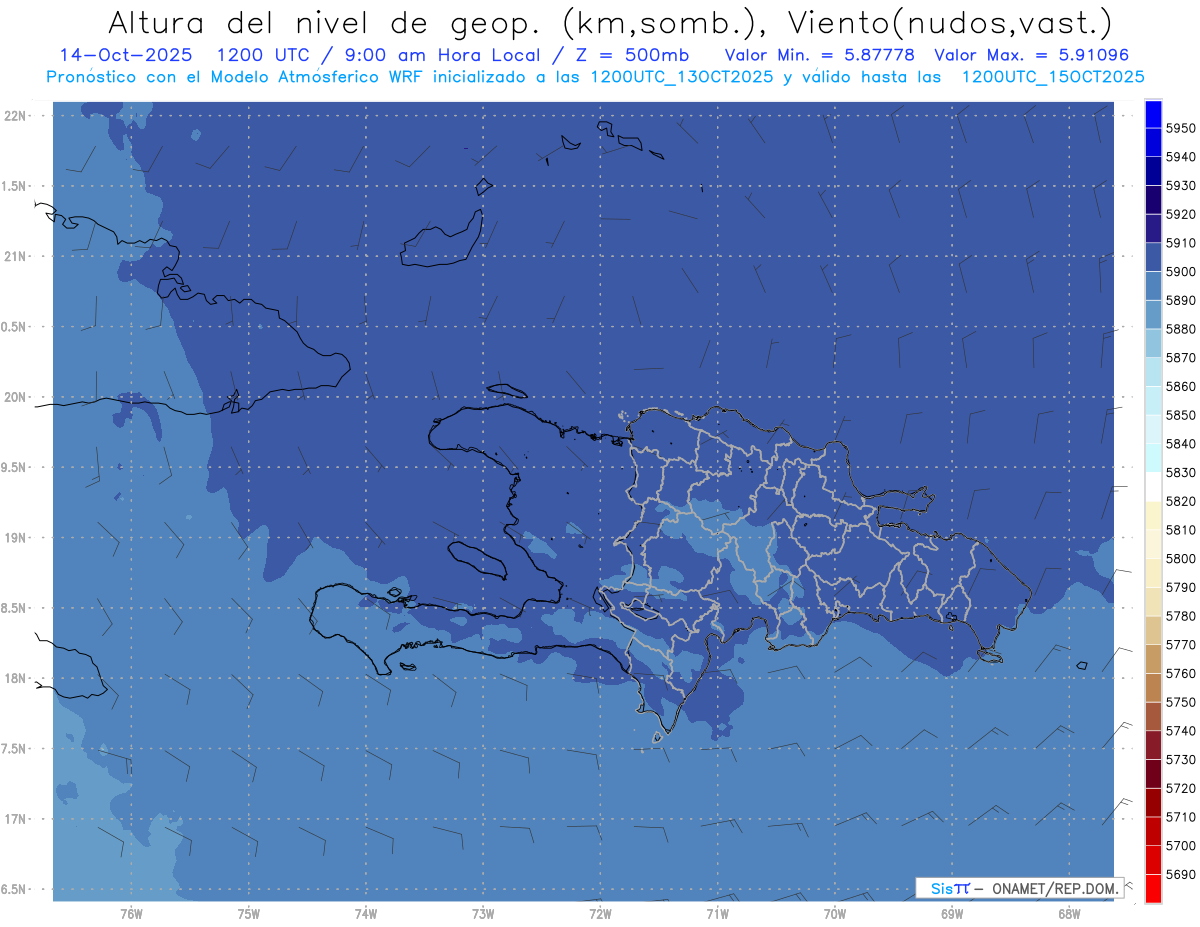Click the 5690 colorbar value label
The image size is (1200, 927).
[1181, 874]
